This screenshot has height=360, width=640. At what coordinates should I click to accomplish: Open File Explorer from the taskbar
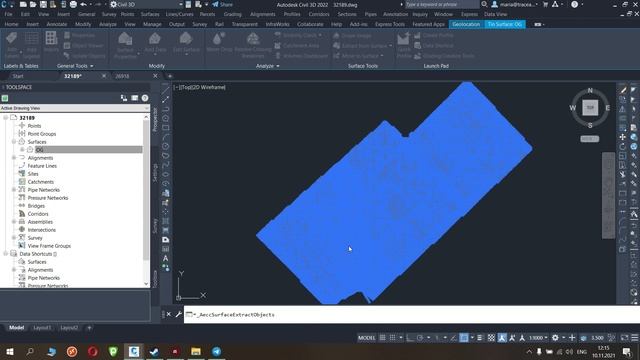point(196,351)
